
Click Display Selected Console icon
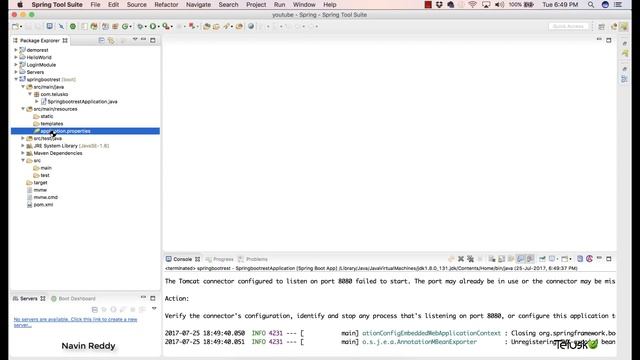pos(552,259)
